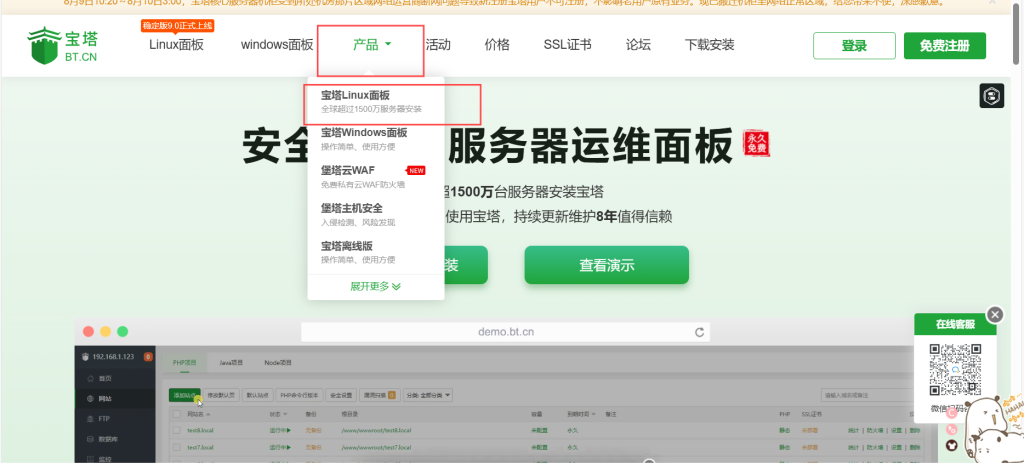Go to 下载安装 in the nav bar
This screenshot has width=1024, height=463.
click(x=710, y=45)
